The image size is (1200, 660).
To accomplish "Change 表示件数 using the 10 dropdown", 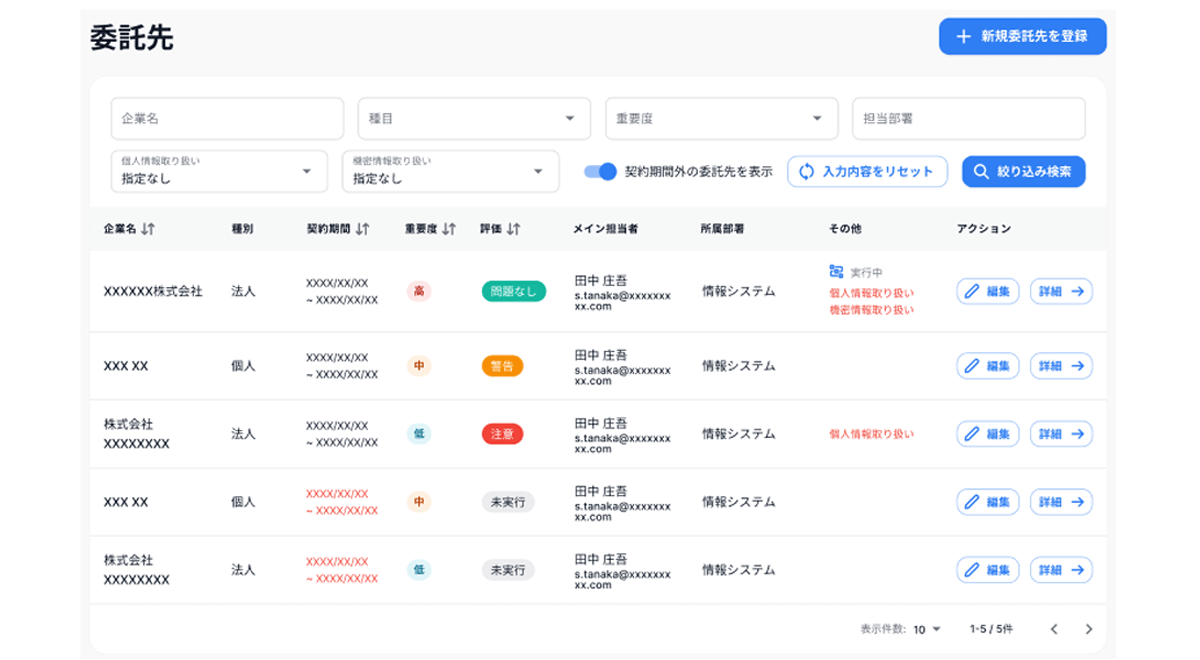I will [x=928, y=629].
